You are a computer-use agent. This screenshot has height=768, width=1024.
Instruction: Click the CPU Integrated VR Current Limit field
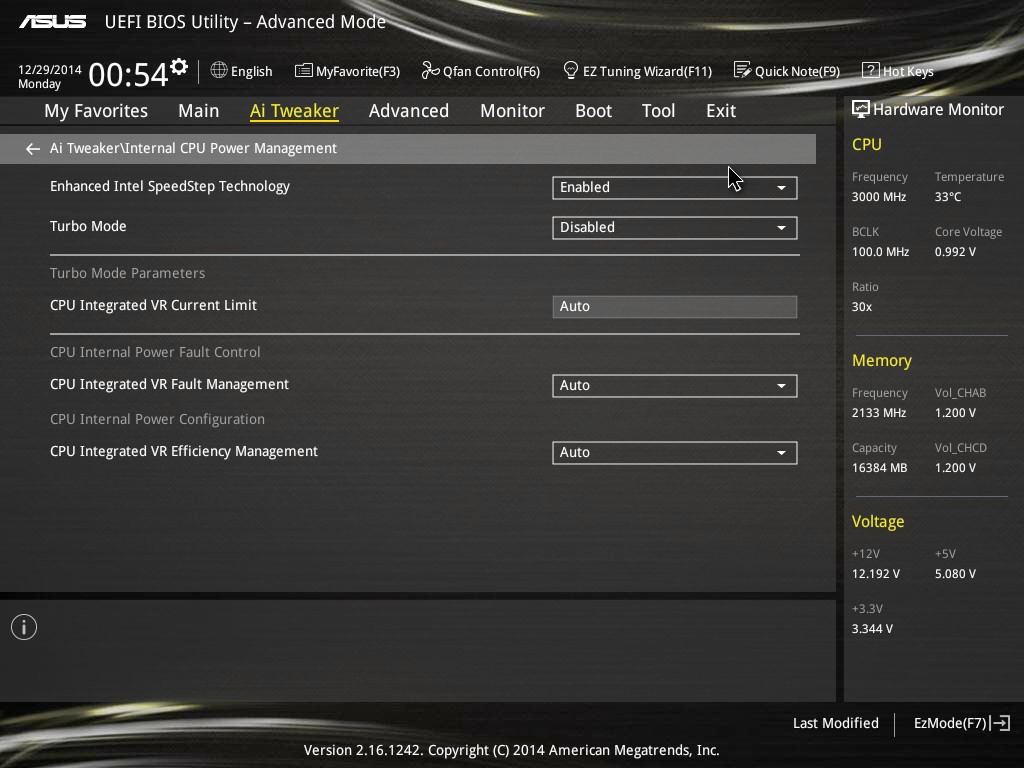tap(675, 306)
